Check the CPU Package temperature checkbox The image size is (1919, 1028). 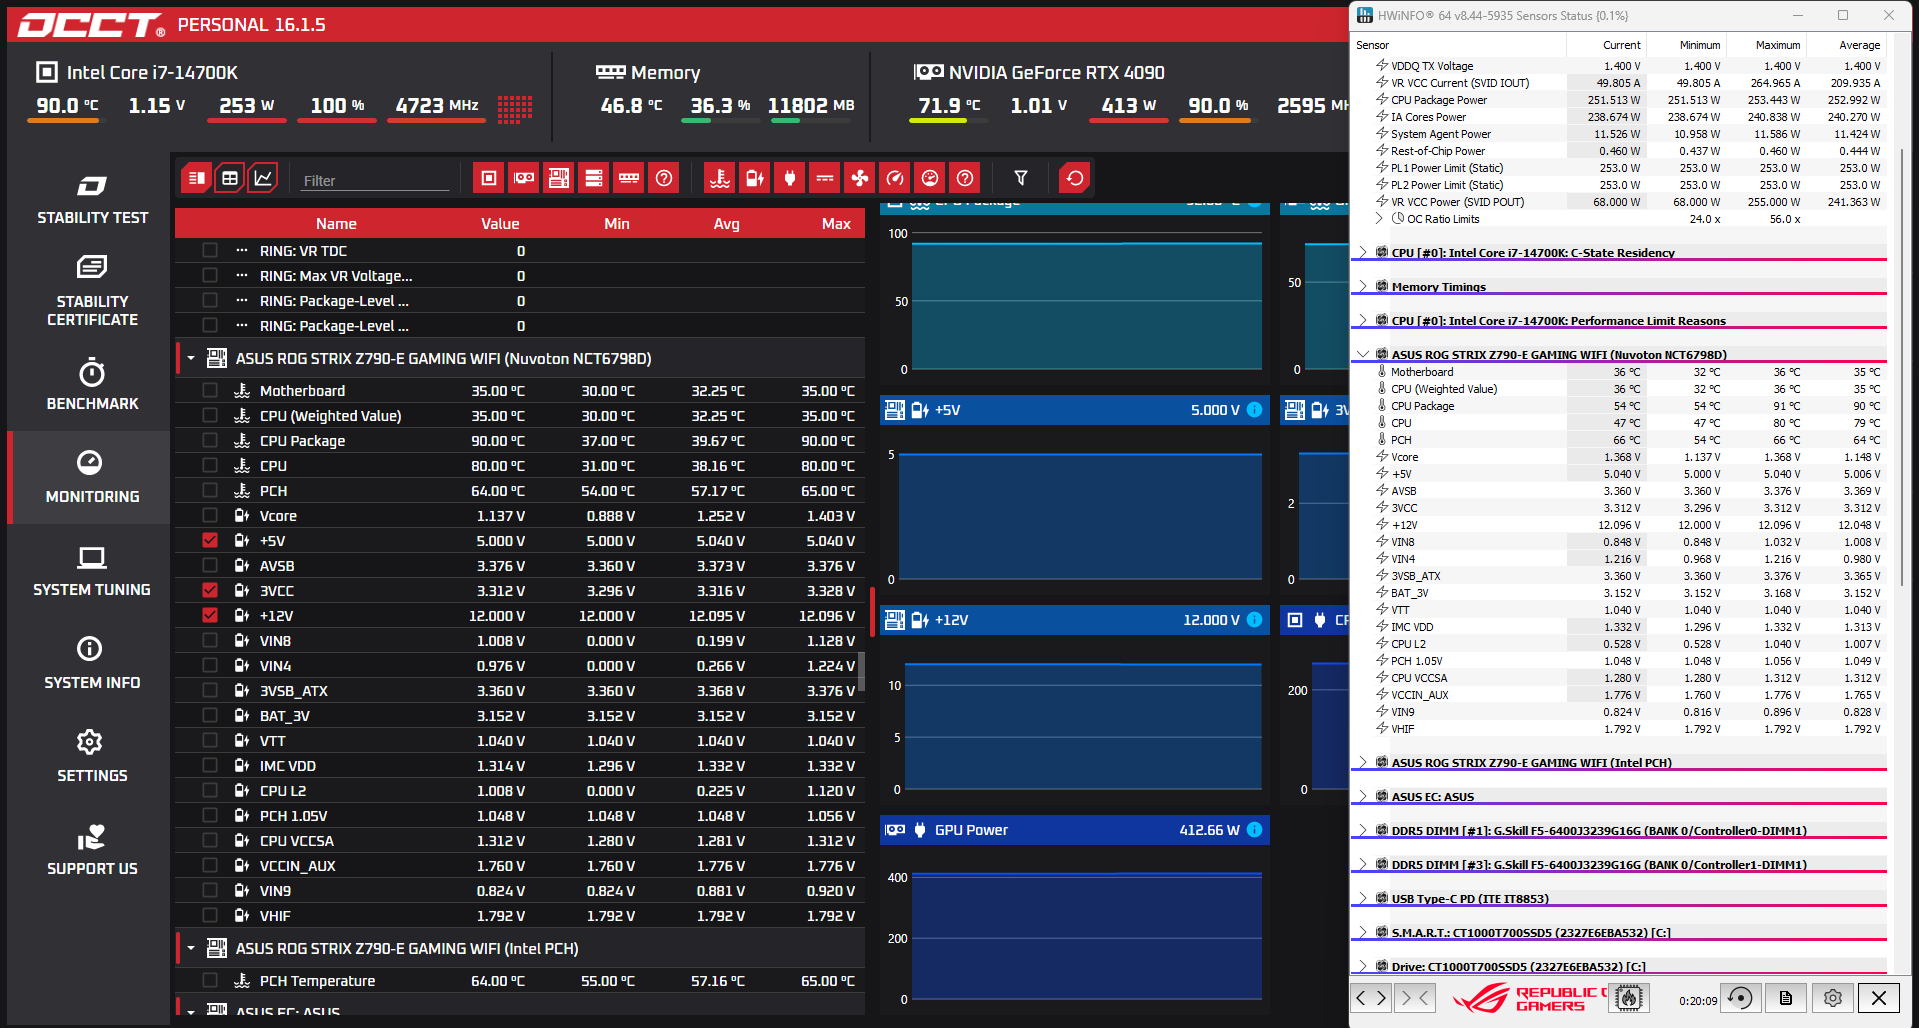coord(210,440)
